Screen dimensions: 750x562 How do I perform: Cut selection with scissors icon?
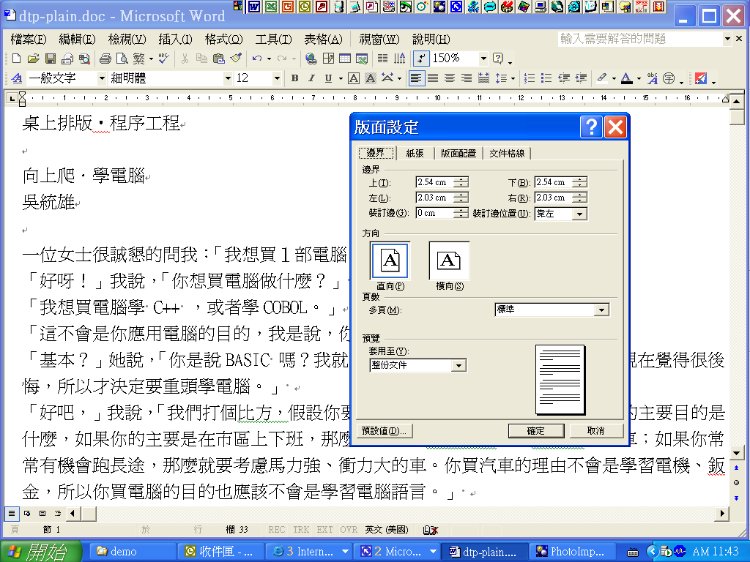tap(185, 59)
